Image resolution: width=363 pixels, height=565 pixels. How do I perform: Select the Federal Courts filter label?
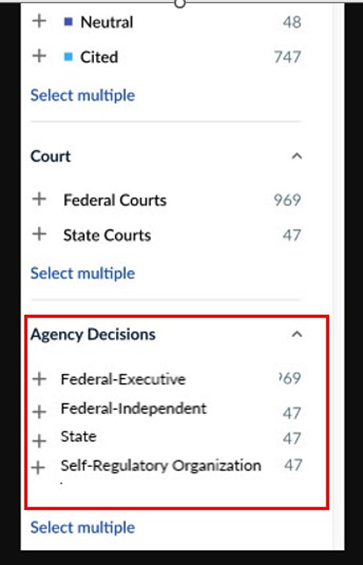click(115, 200)
